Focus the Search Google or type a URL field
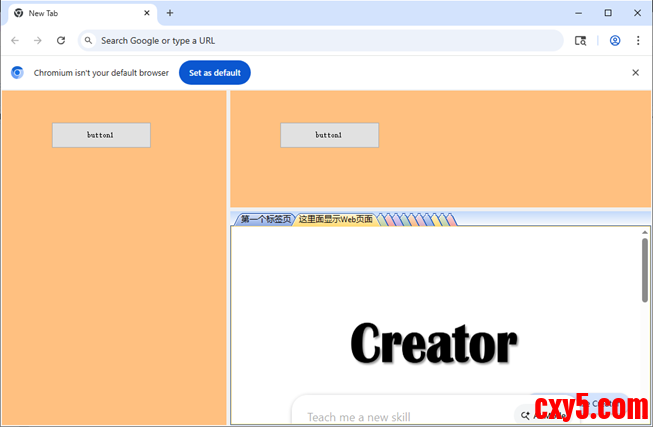653x427 pixels. (321, 40)
